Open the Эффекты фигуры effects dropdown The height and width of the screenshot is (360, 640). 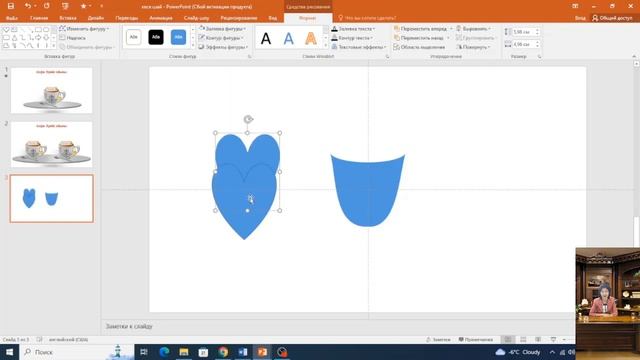(223, 47)
